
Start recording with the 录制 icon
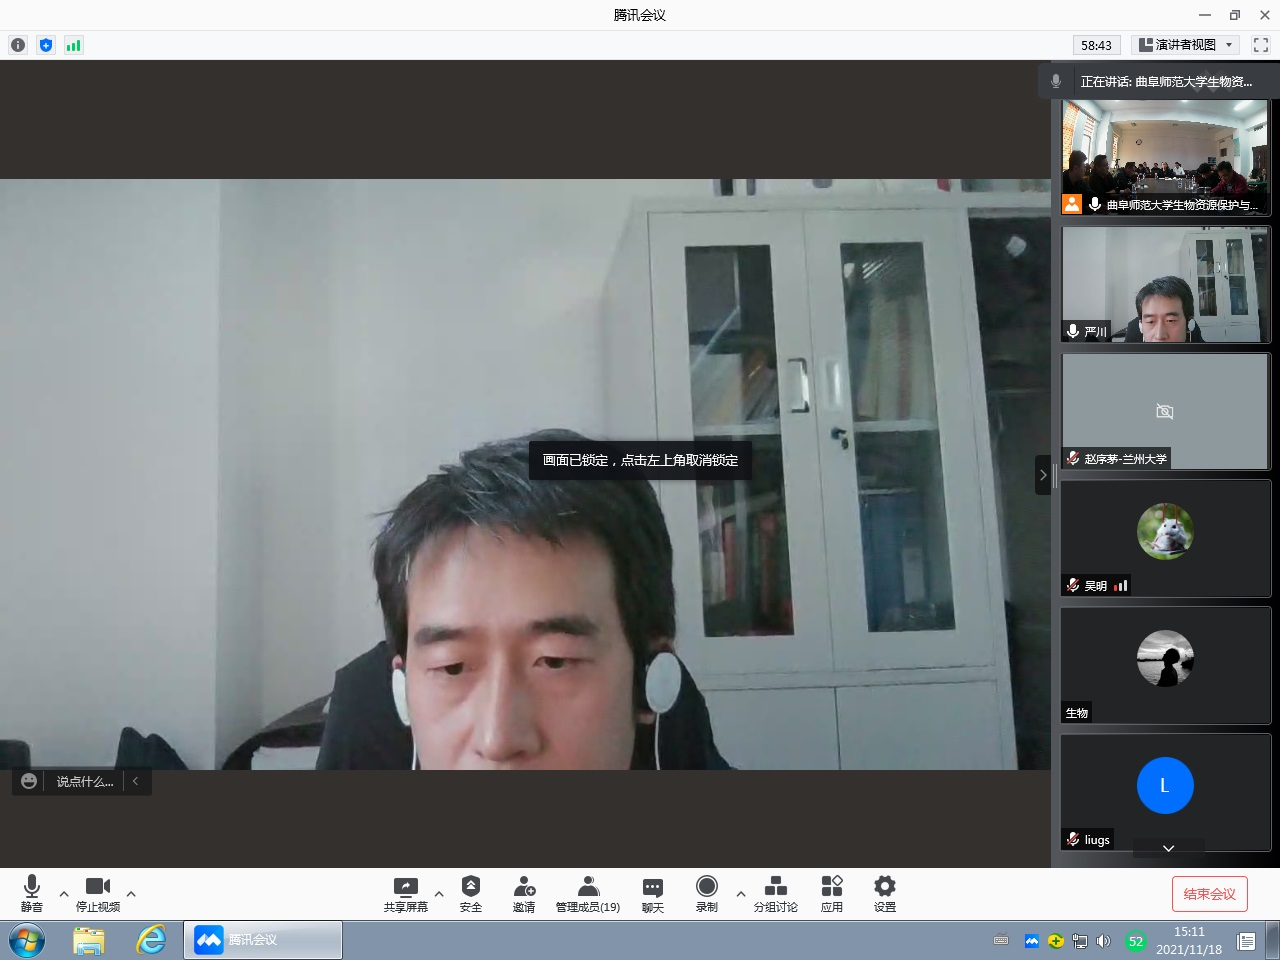pos(707,893)
